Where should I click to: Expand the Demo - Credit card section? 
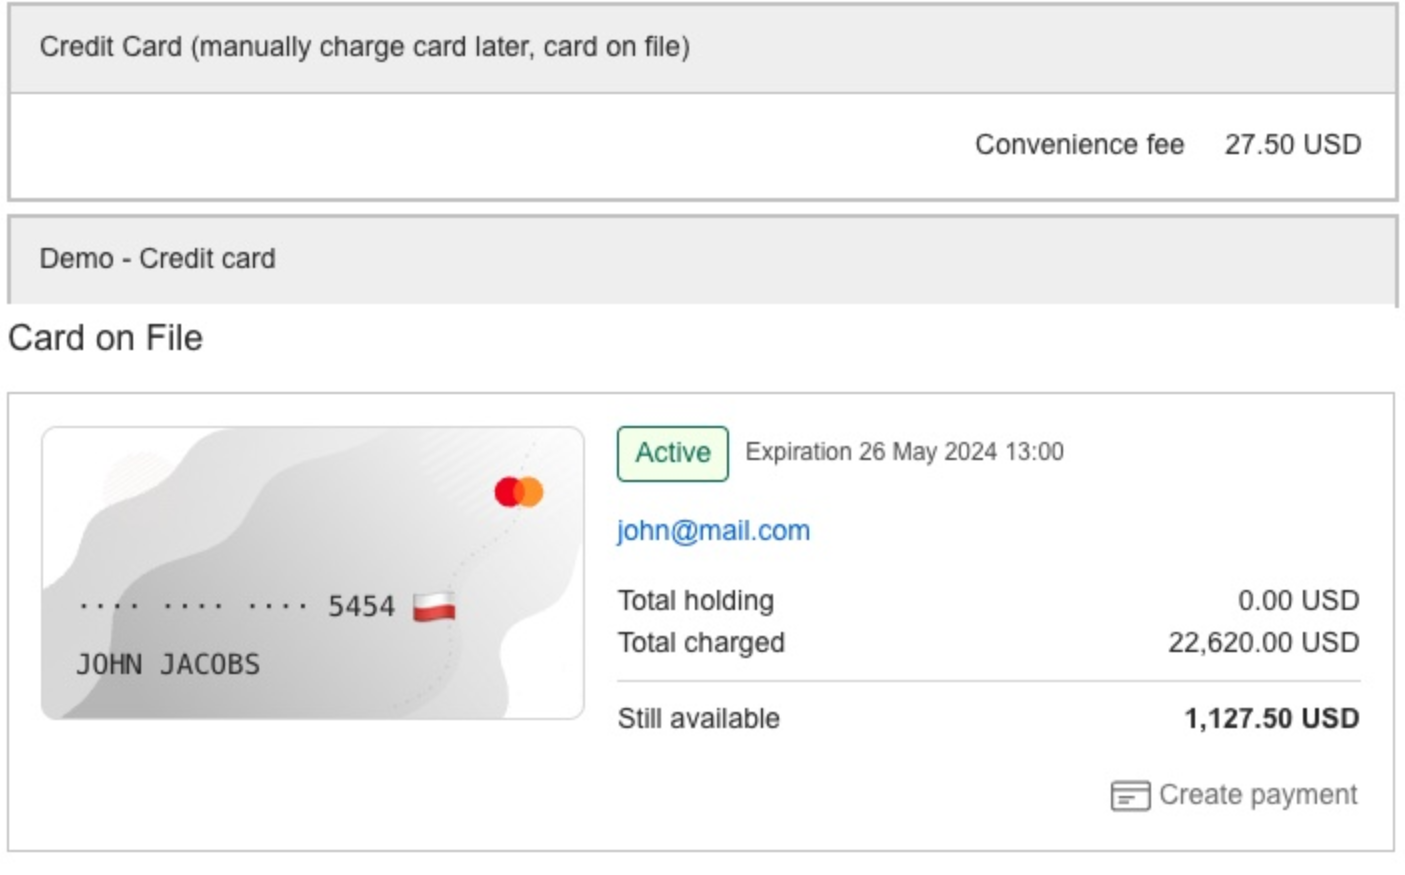coord(157,259)
